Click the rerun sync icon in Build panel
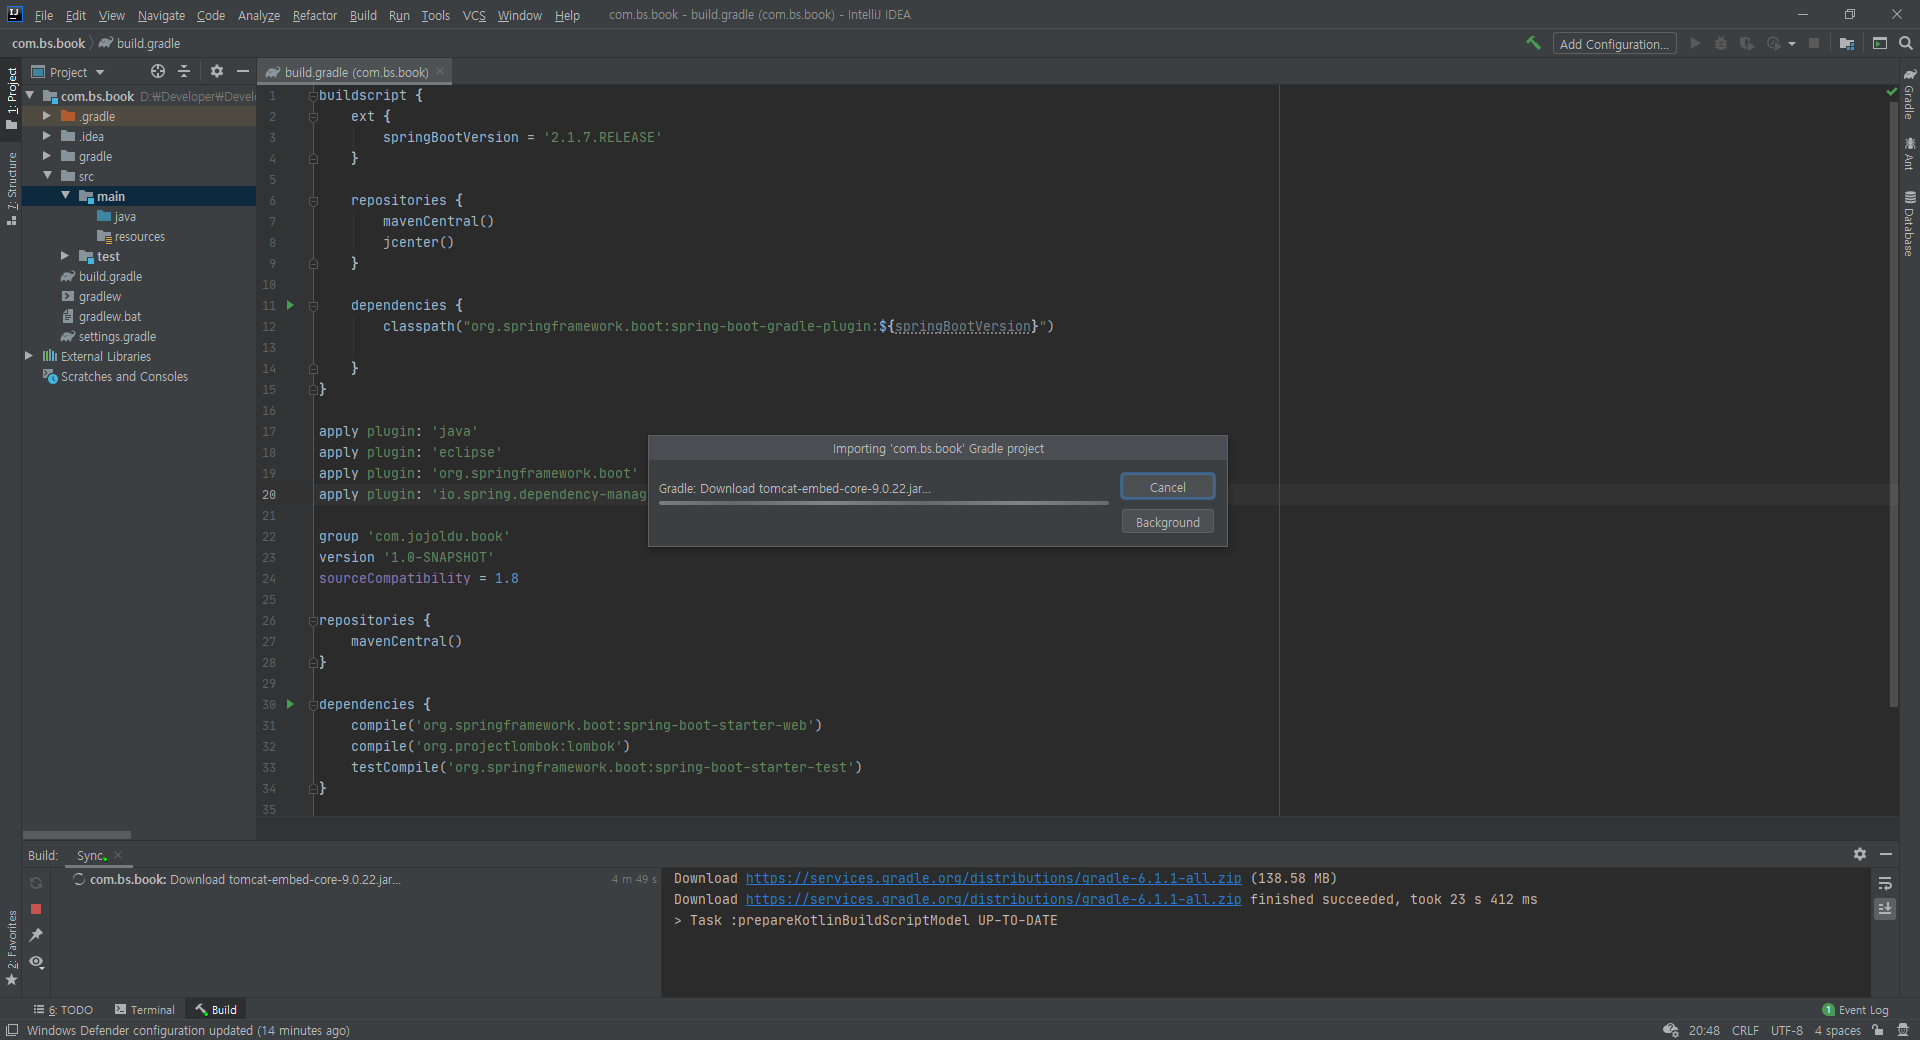Screen dimensions: 1920x1040 [x=36, y=883]
